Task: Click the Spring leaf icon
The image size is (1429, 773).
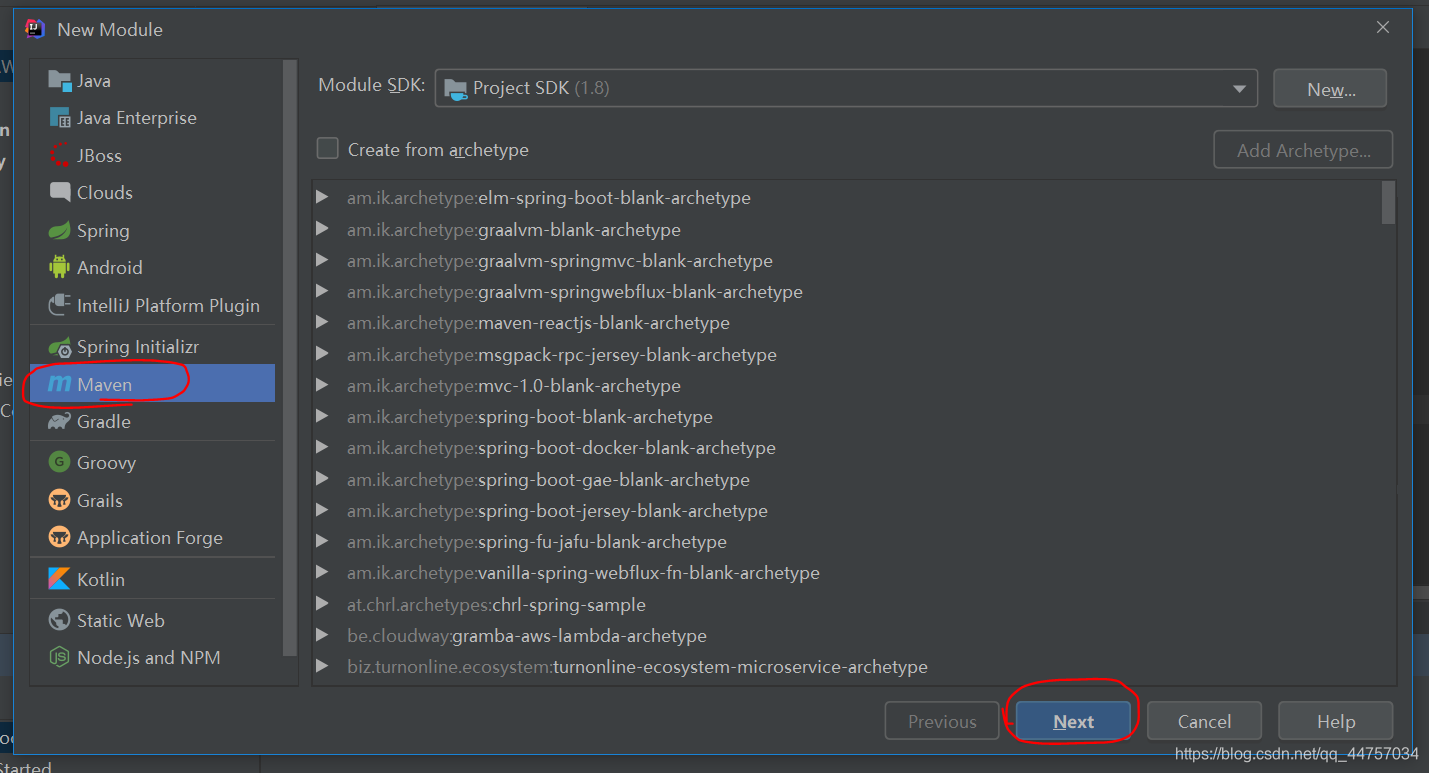Action: pyautogui.click(x=60, y=231)
